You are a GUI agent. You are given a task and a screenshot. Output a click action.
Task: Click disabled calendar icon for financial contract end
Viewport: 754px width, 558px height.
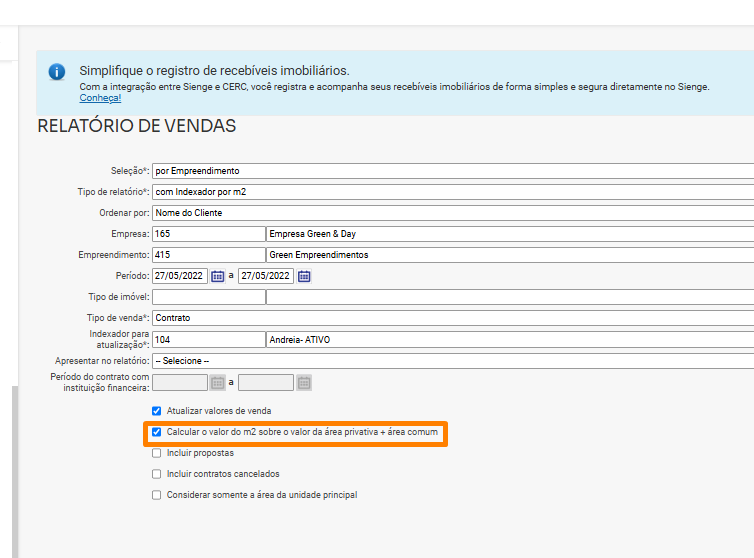[x=304, y=383]
